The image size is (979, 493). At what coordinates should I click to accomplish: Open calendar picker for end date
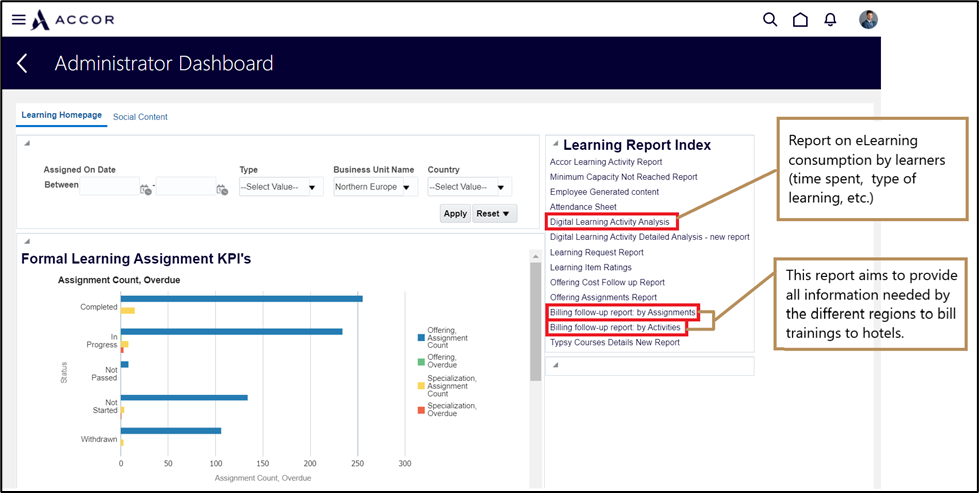(x=222, y=190)
